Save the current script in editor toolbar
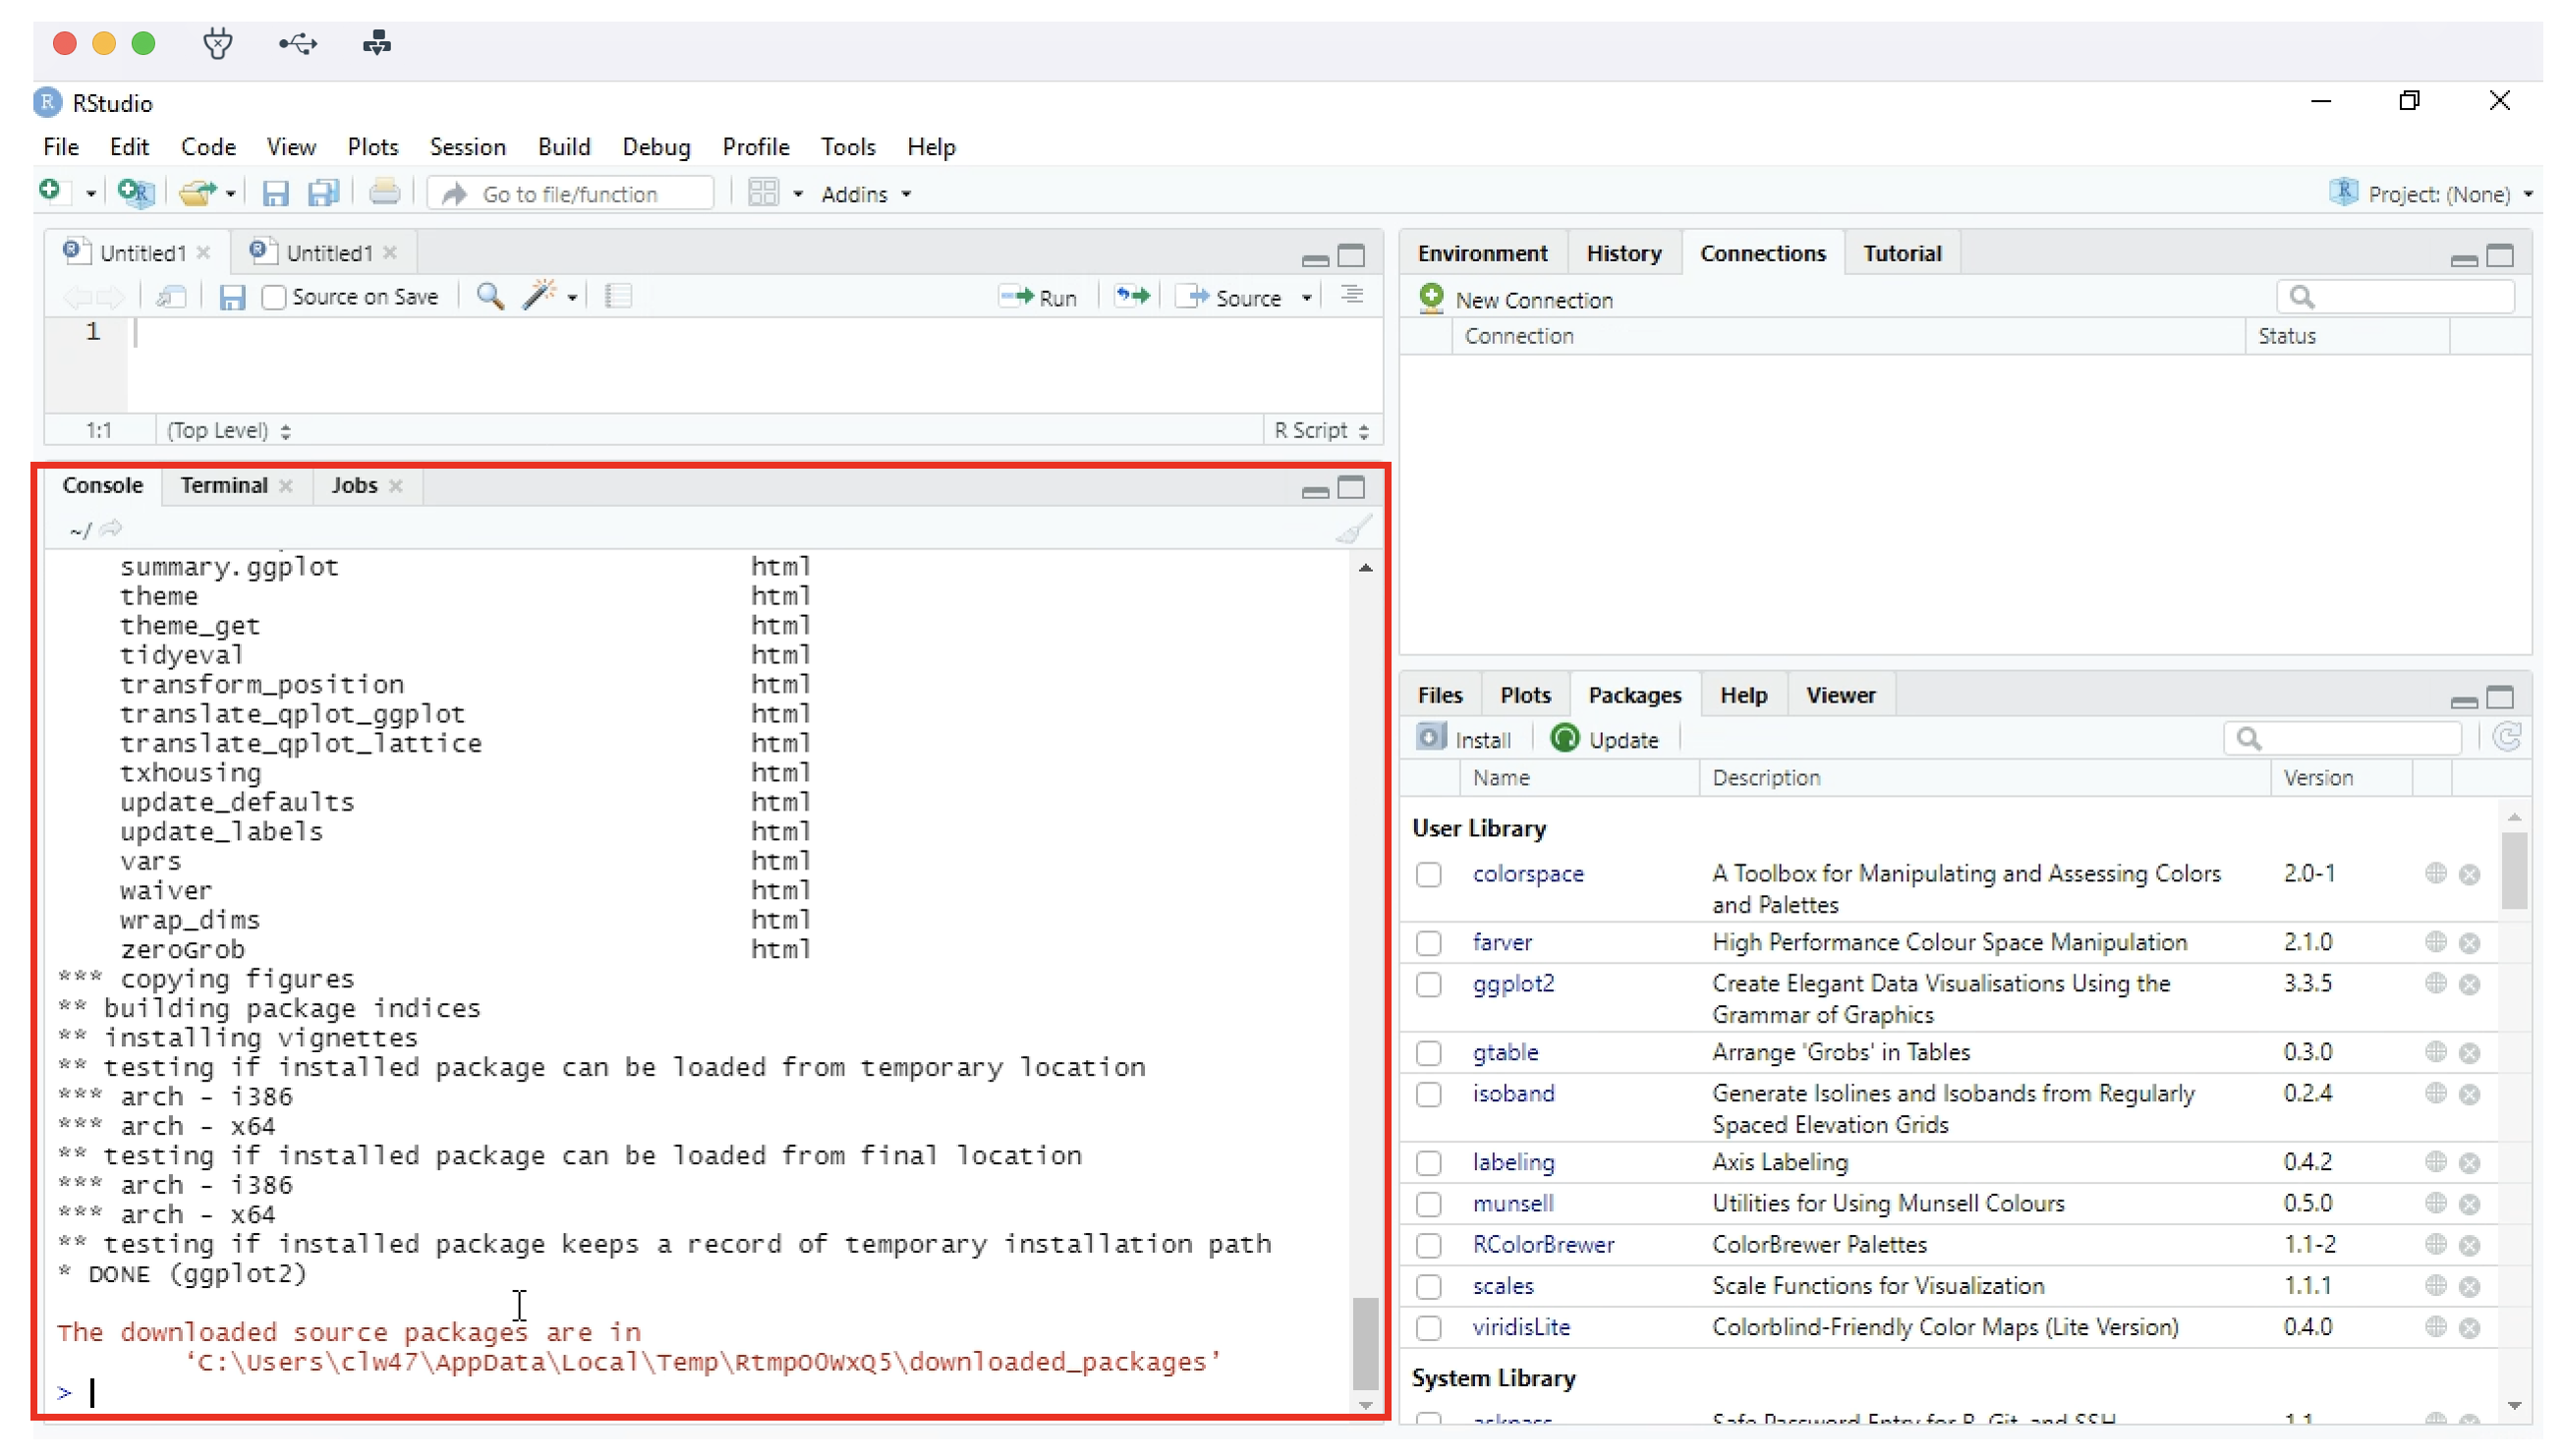 (231, 297)
